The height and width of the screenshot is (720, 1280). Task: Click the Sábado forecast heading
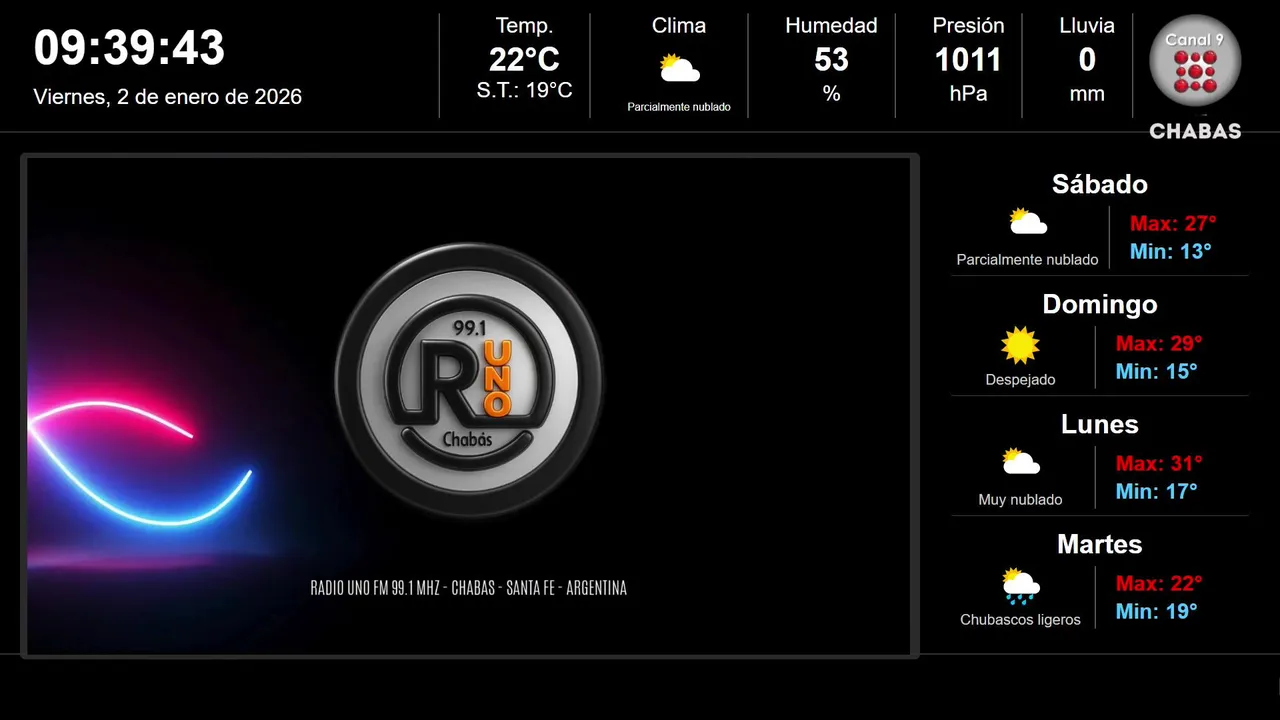(x=1099, y=184)
